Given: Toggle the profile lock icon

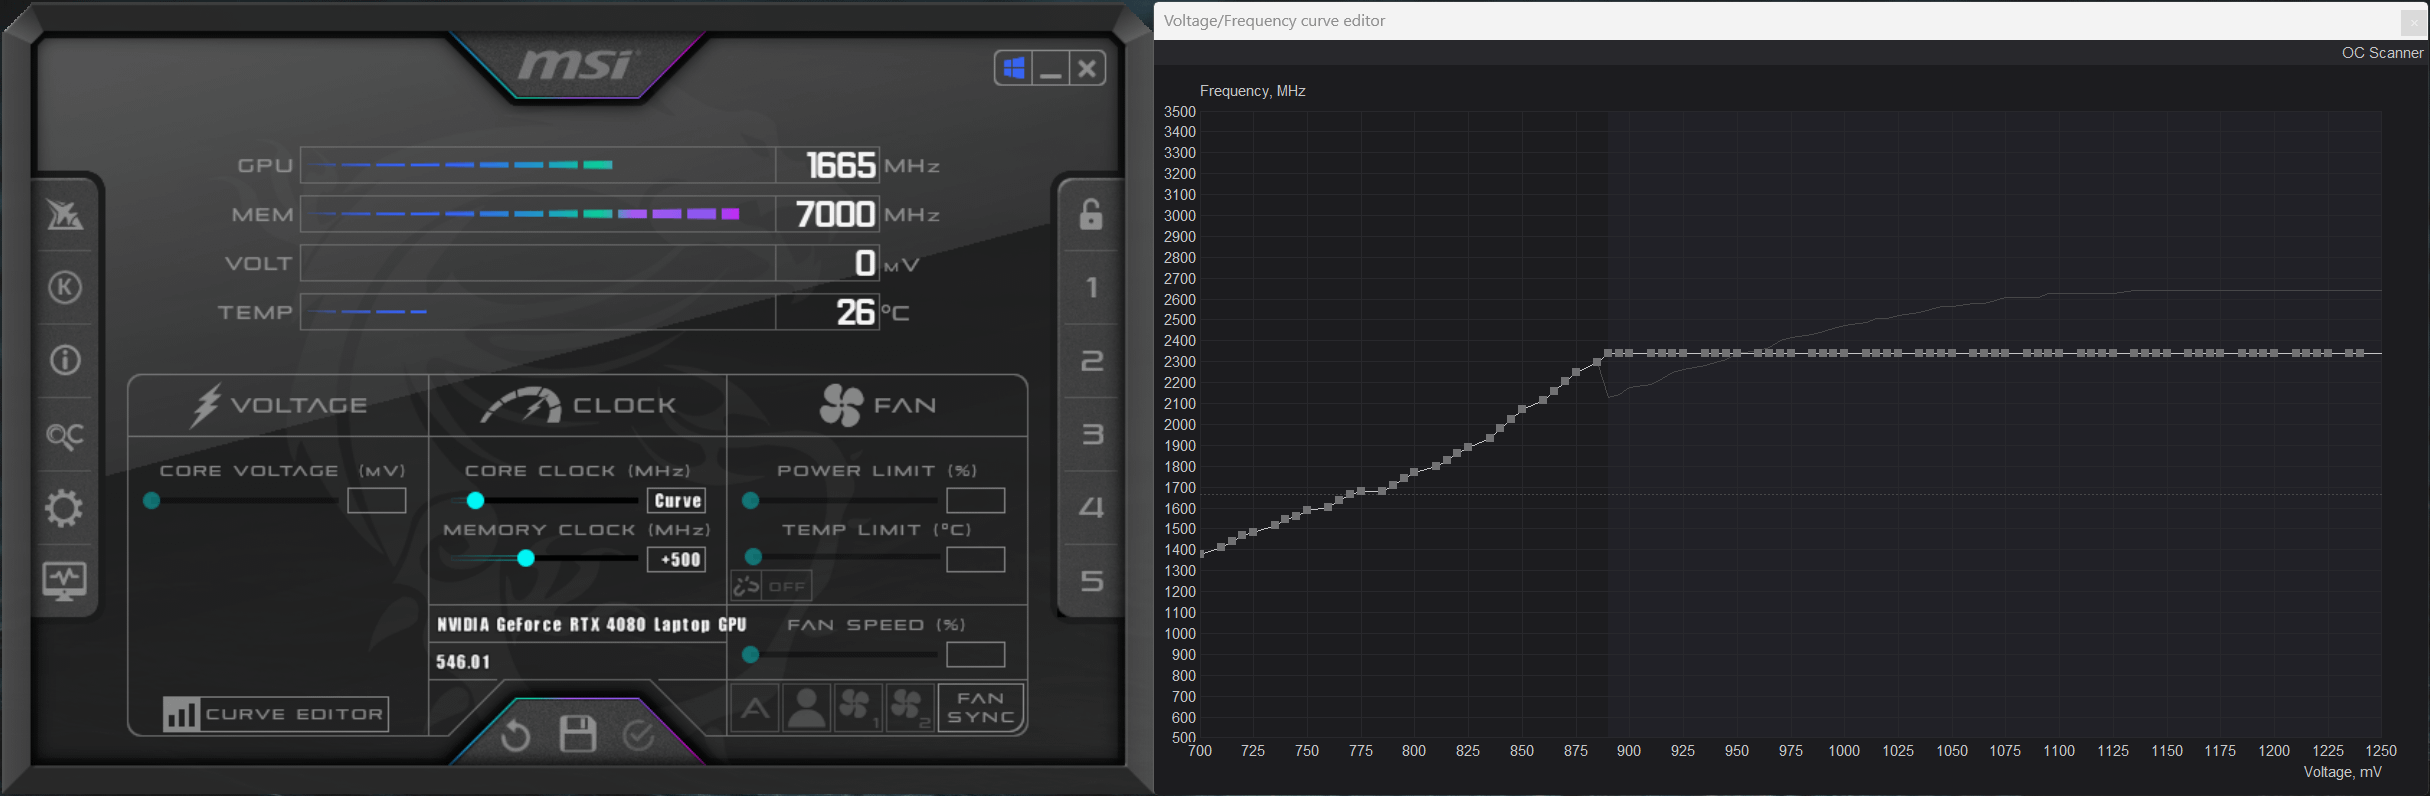Looking at the screenshot, I should point(1091,214).
